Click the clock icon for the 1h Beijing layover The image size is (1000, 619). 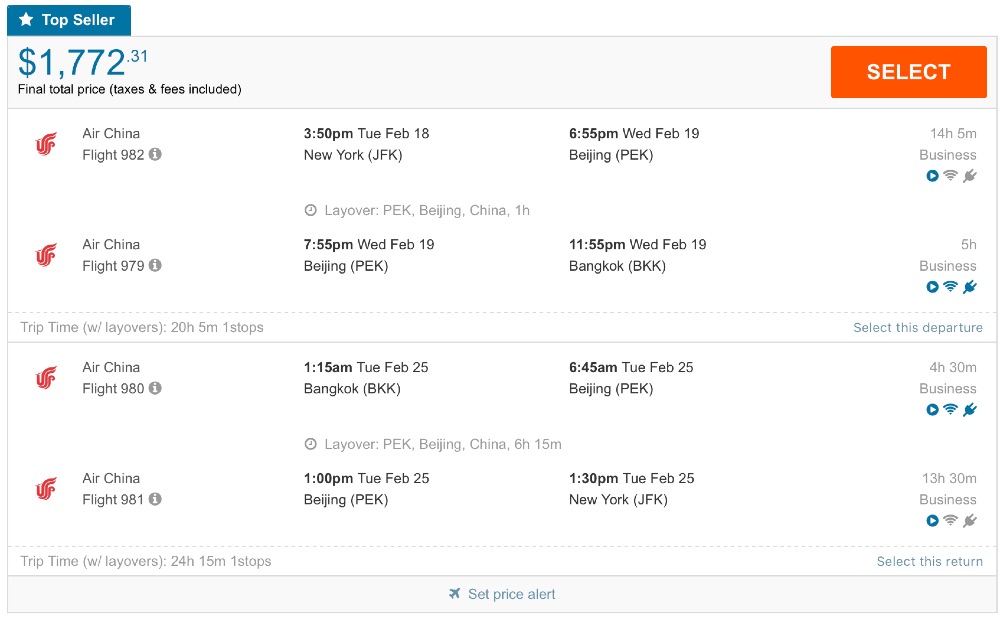(x=310, y=211)
